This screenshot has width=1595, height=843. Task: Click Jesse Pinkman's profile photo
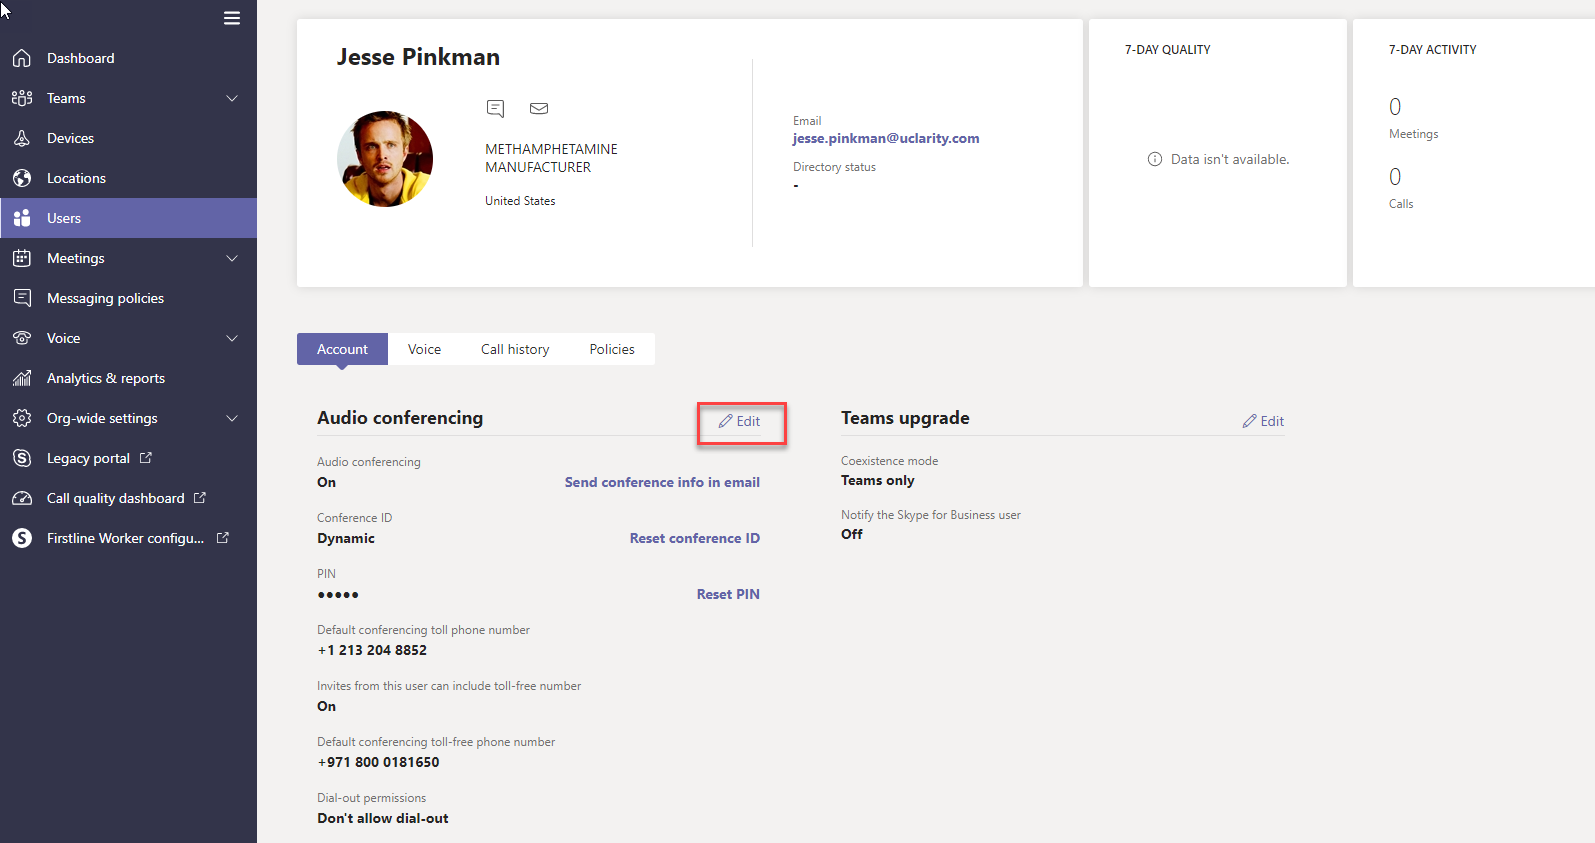(385, 159)
